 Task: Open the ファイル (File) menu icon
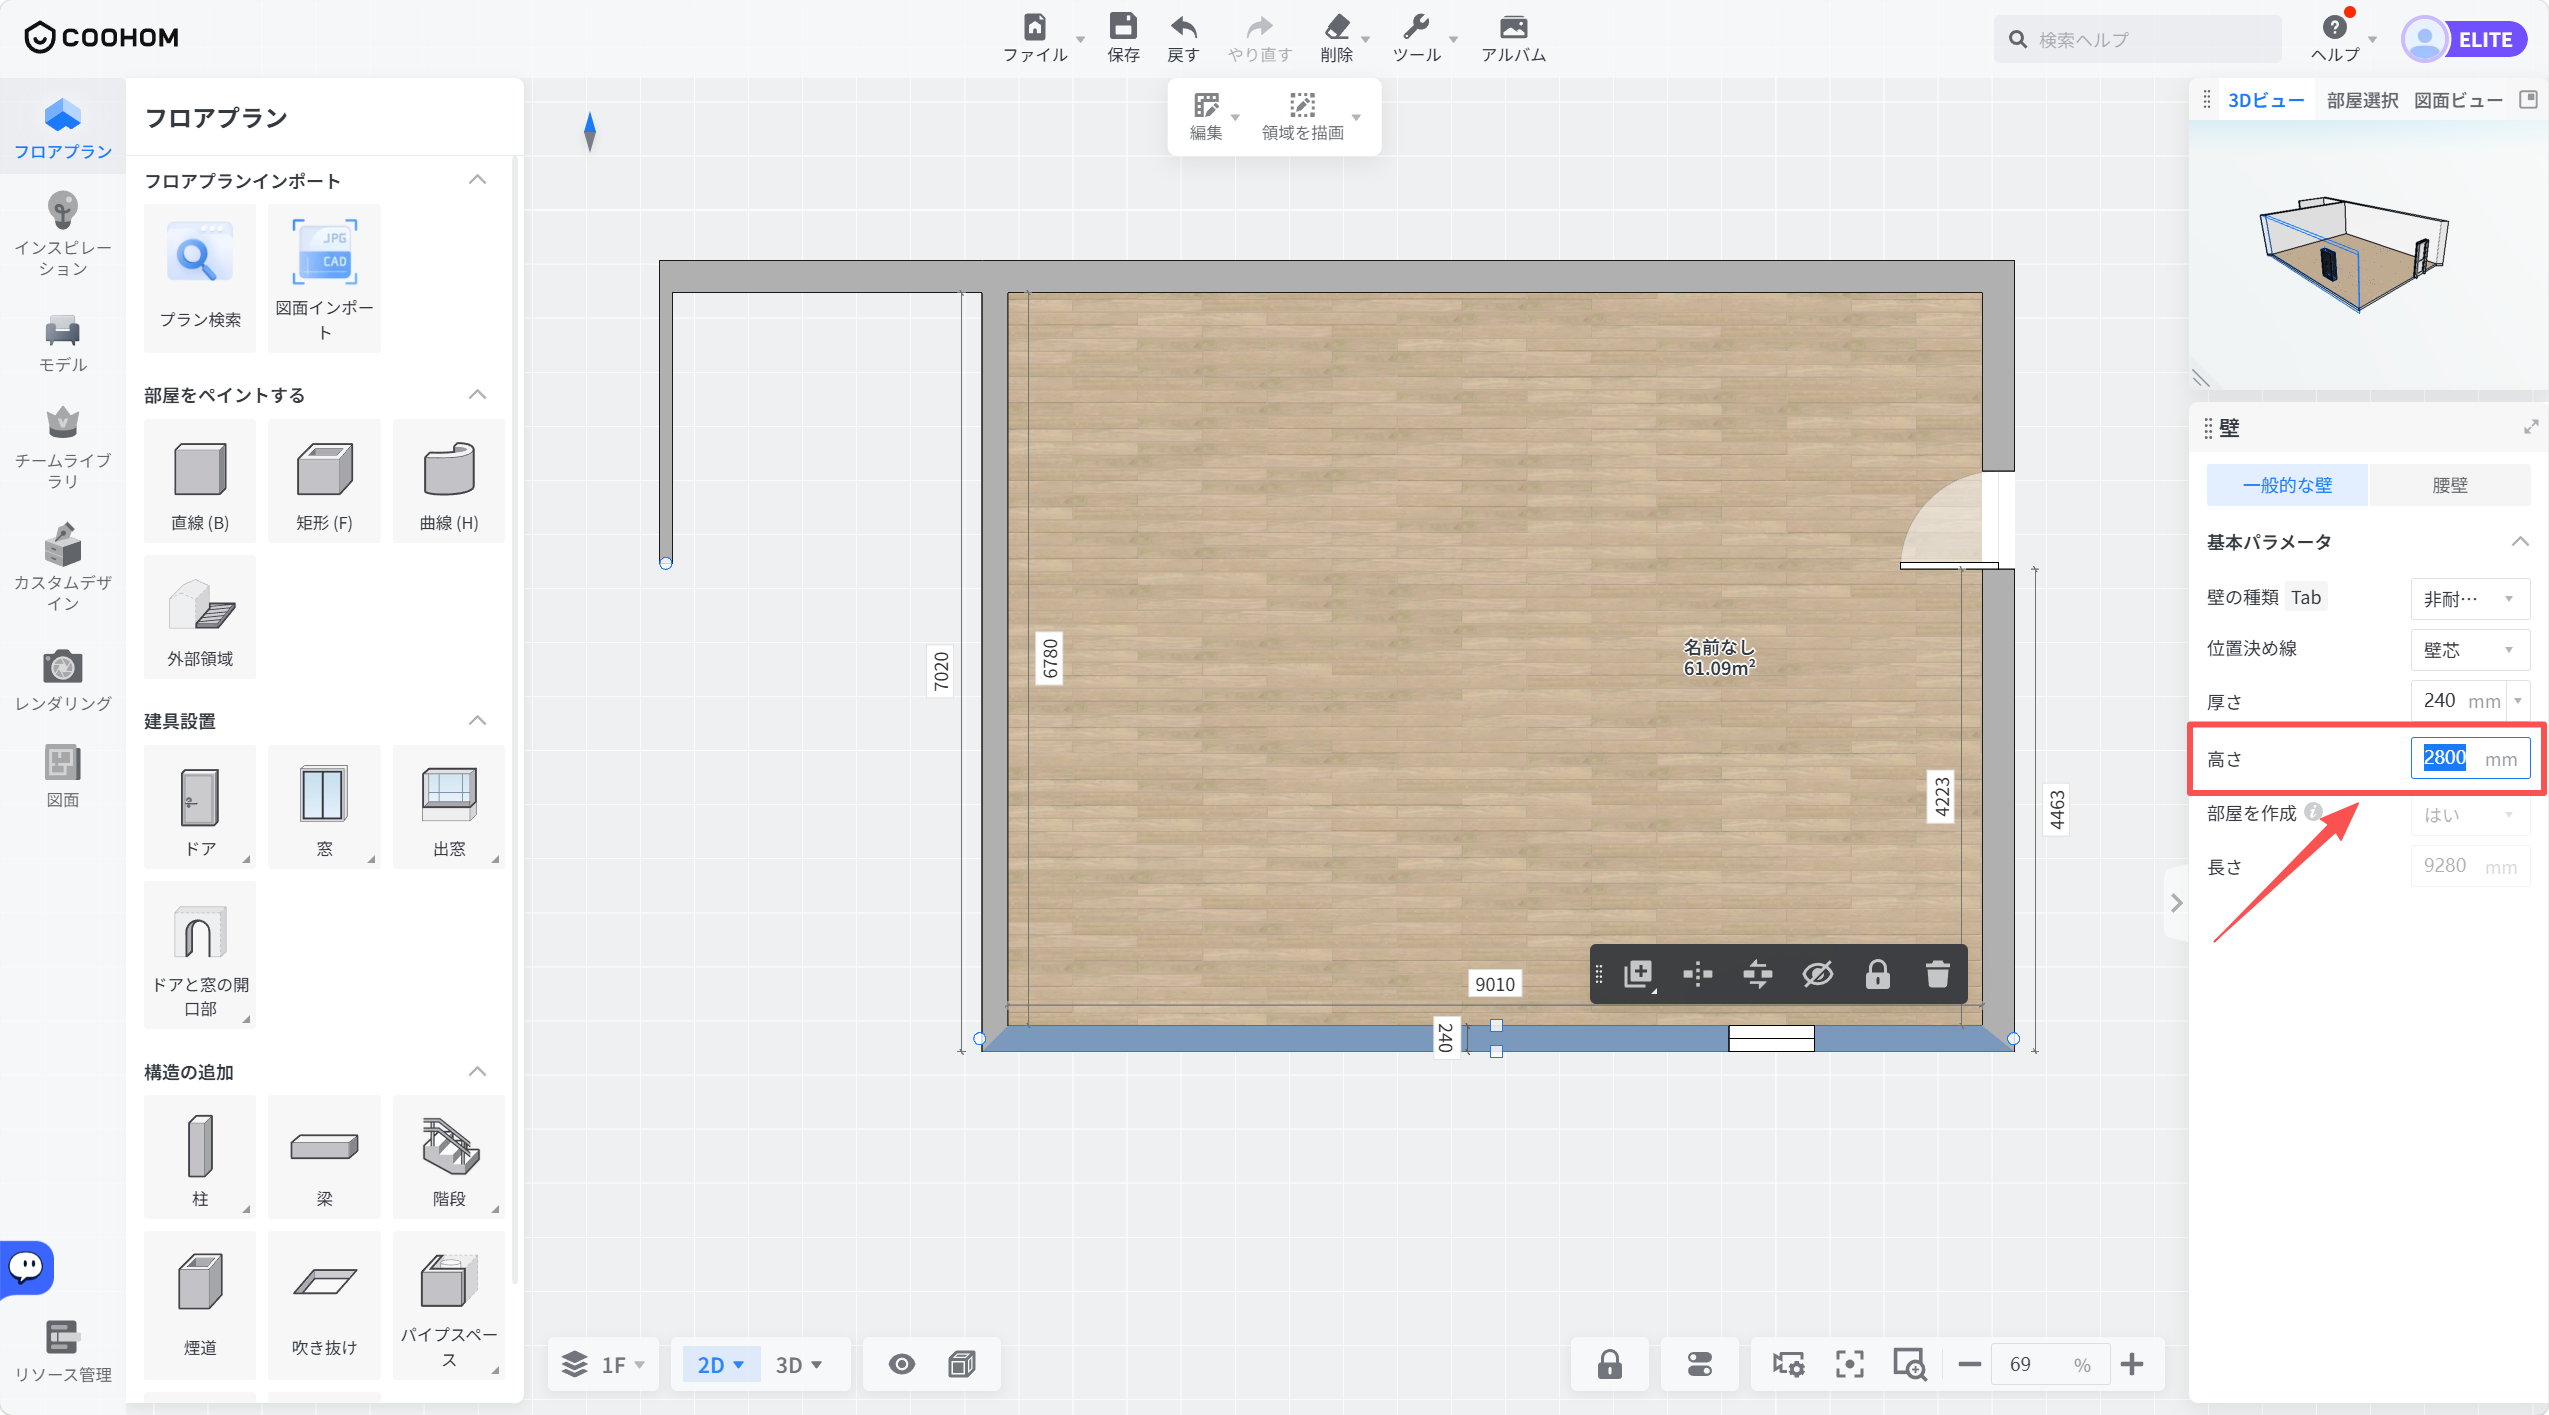[1035, 27]
